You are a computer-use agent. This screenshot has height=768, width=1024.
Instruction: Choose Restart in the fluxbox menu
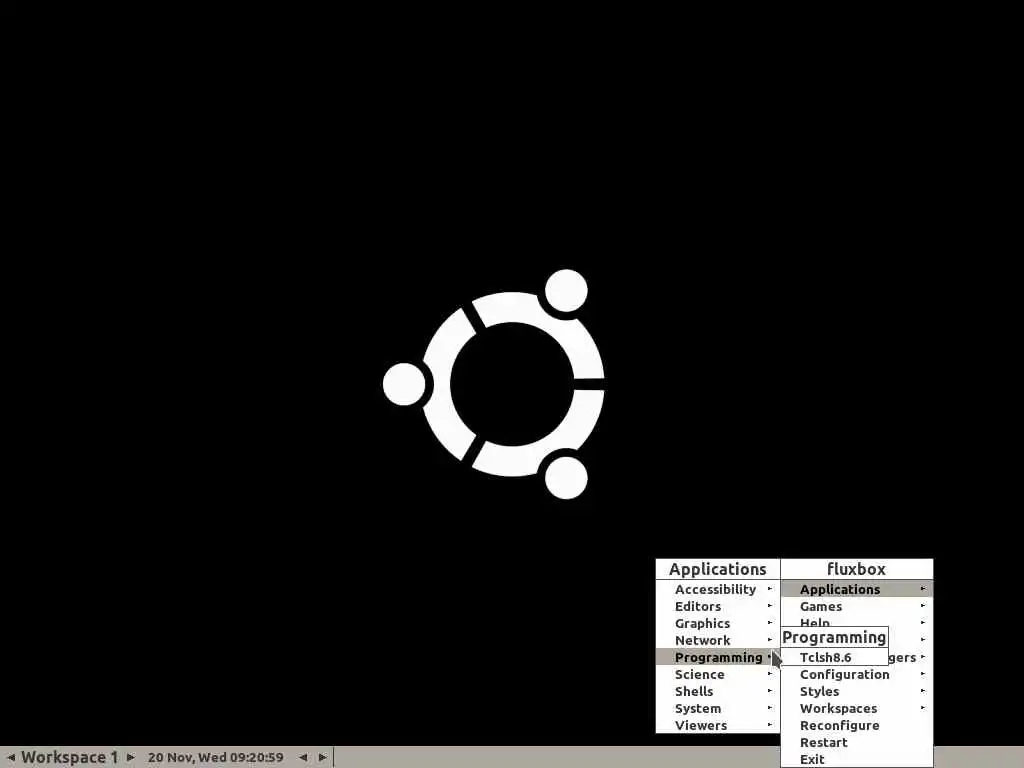pos(857,742)
